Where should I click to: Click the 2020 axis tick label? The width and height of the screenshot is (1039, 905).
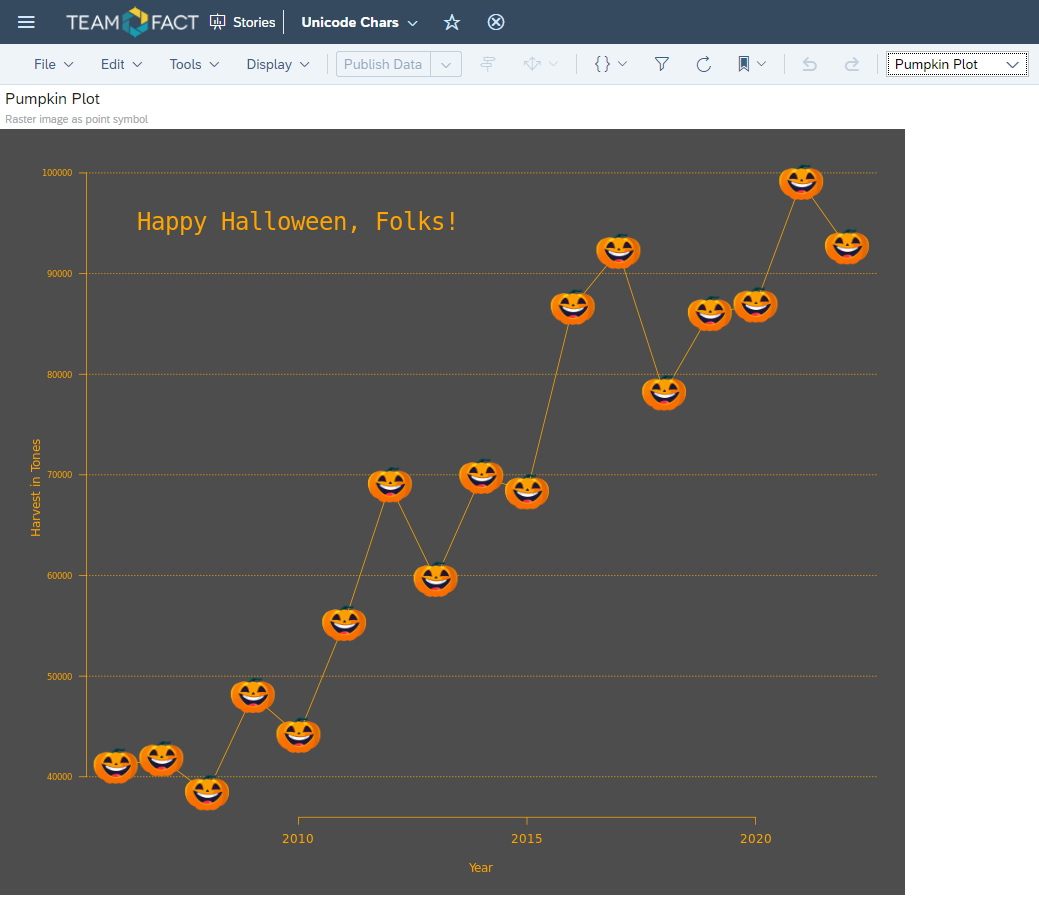[x=755, y=839]
